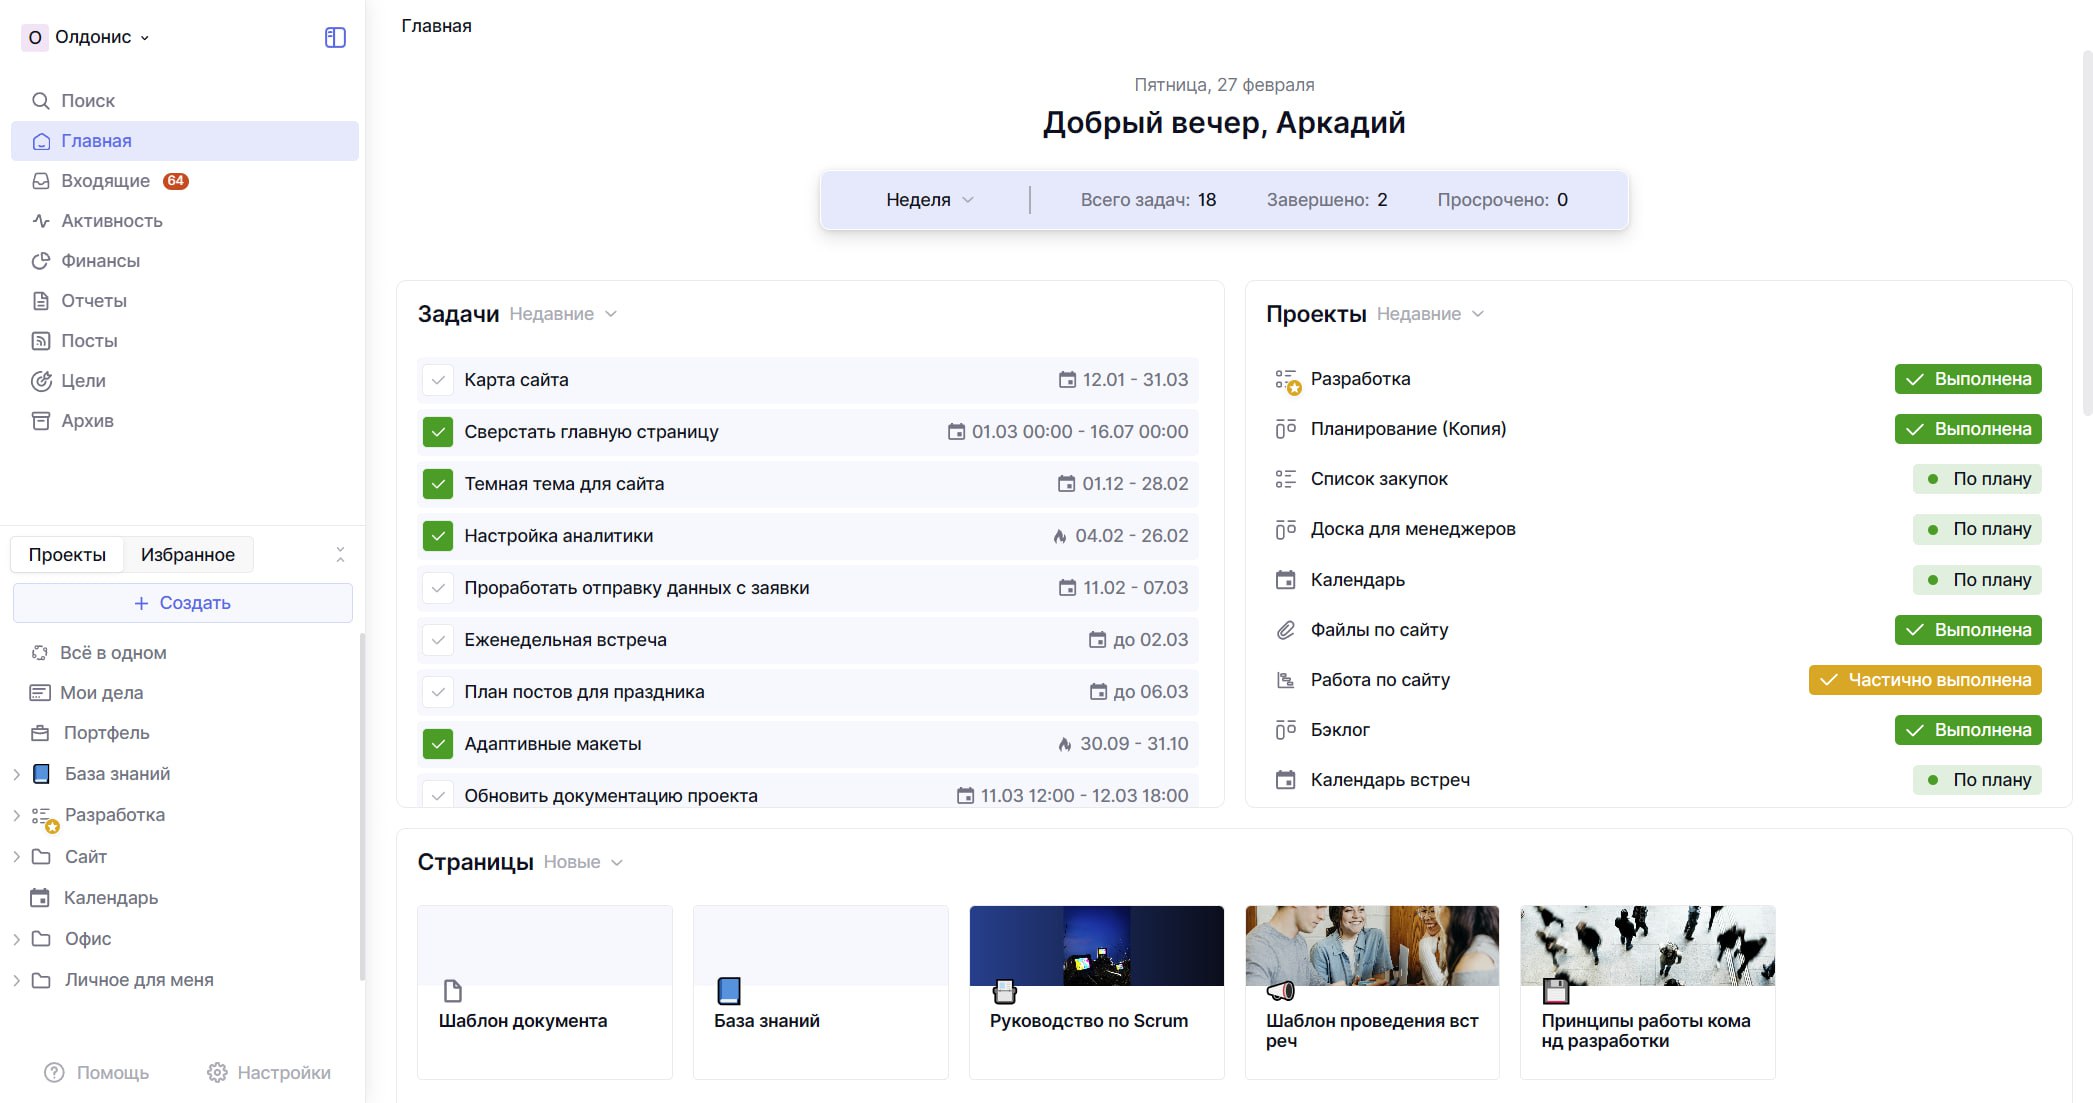
Task: Click the Settings gear icon
Action: (x=216, y=1072)
